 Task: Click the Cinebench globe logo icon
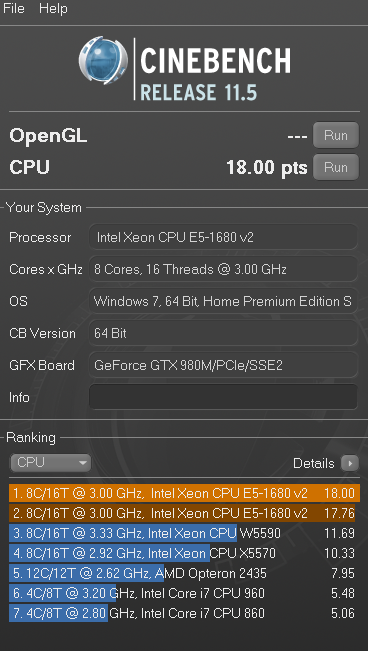(x=103, y=61)
